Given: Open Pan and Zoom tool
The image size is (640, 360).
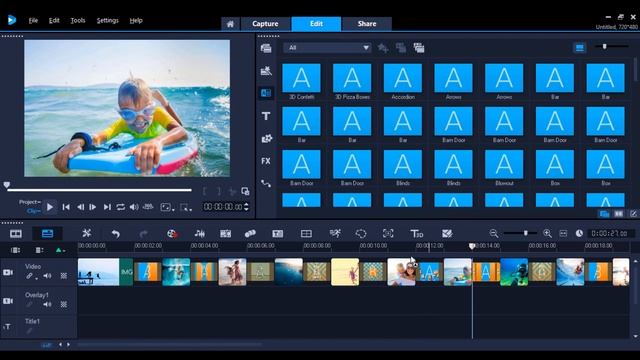Looking at the screenshot, I should 388,233.
